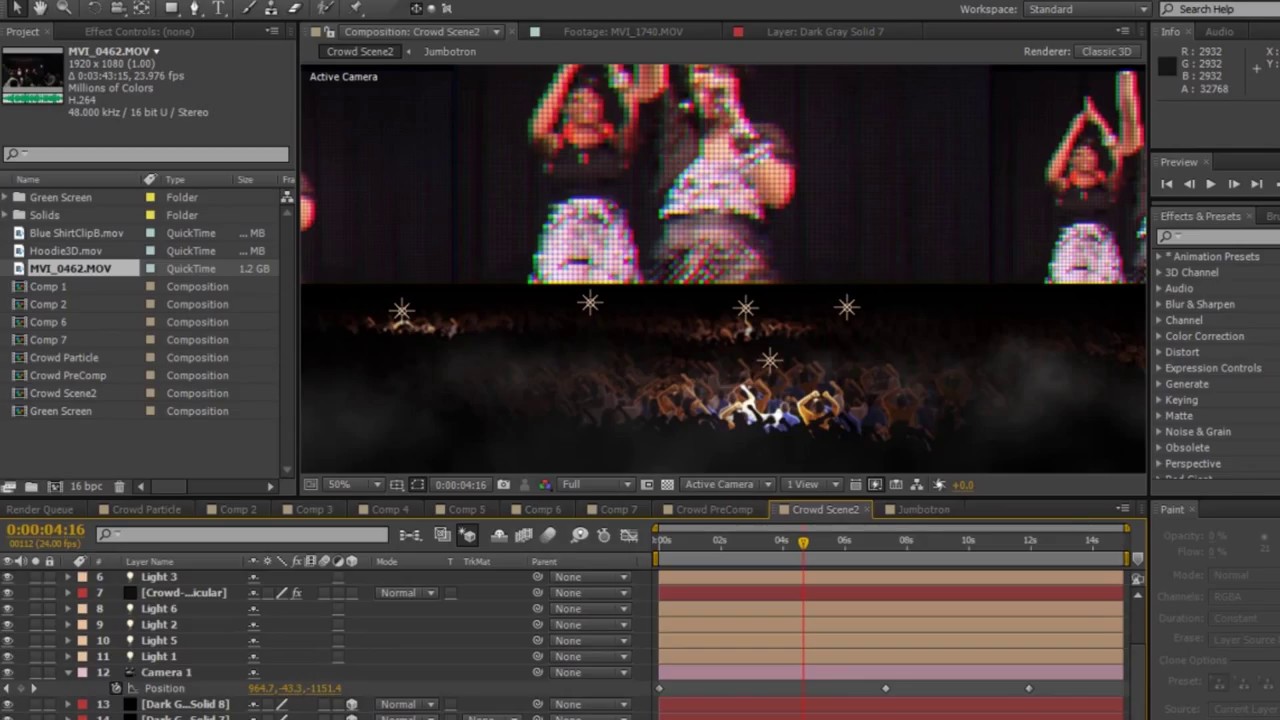
Task: Jump to first frame in Preview
Action: 1167,184
